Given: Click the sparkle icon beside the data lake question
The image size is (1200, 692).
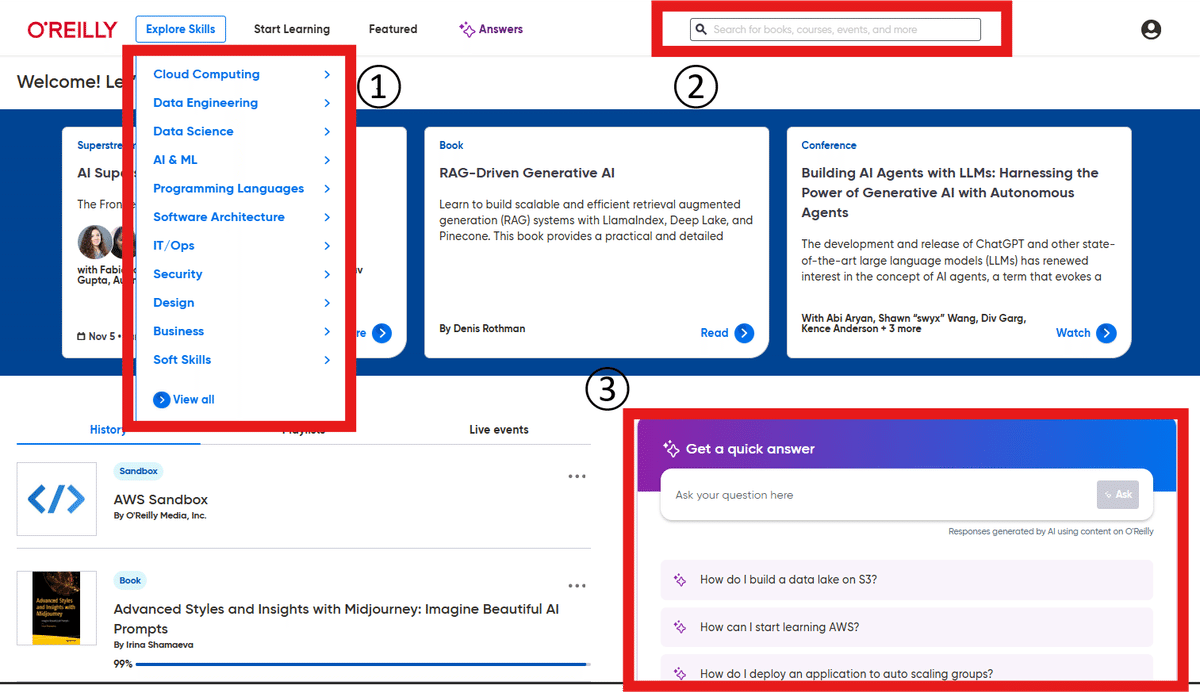Looking at the screenshot, I should (681, 580).
